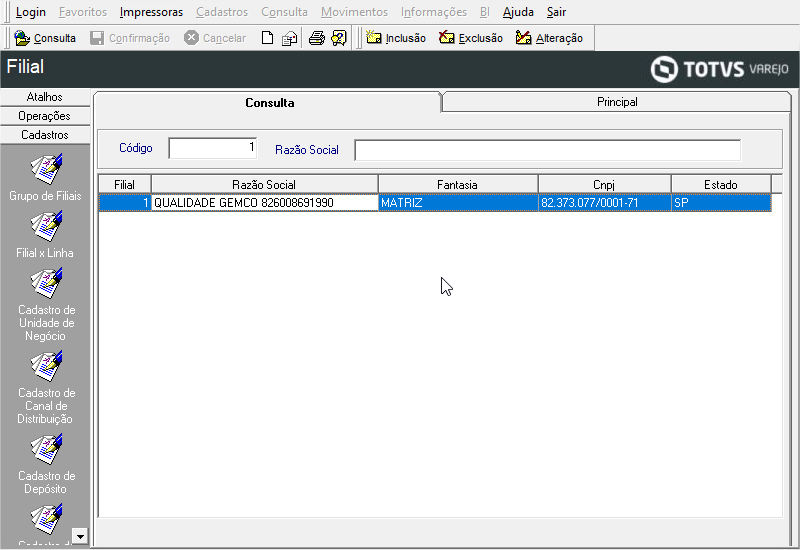Open the Cadastro de Depósito icon
Image resolution: width=800 pixels, height=550 pixels.
tap(45, 450)
